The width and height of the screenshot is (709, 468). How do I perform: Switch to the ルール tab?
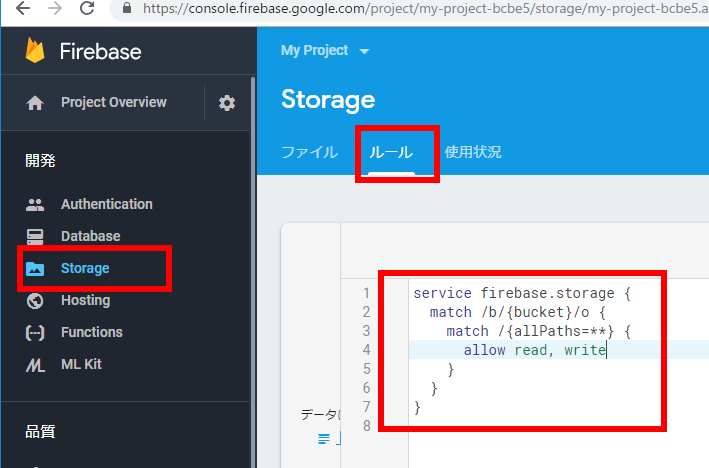click(x=391, y=152)
